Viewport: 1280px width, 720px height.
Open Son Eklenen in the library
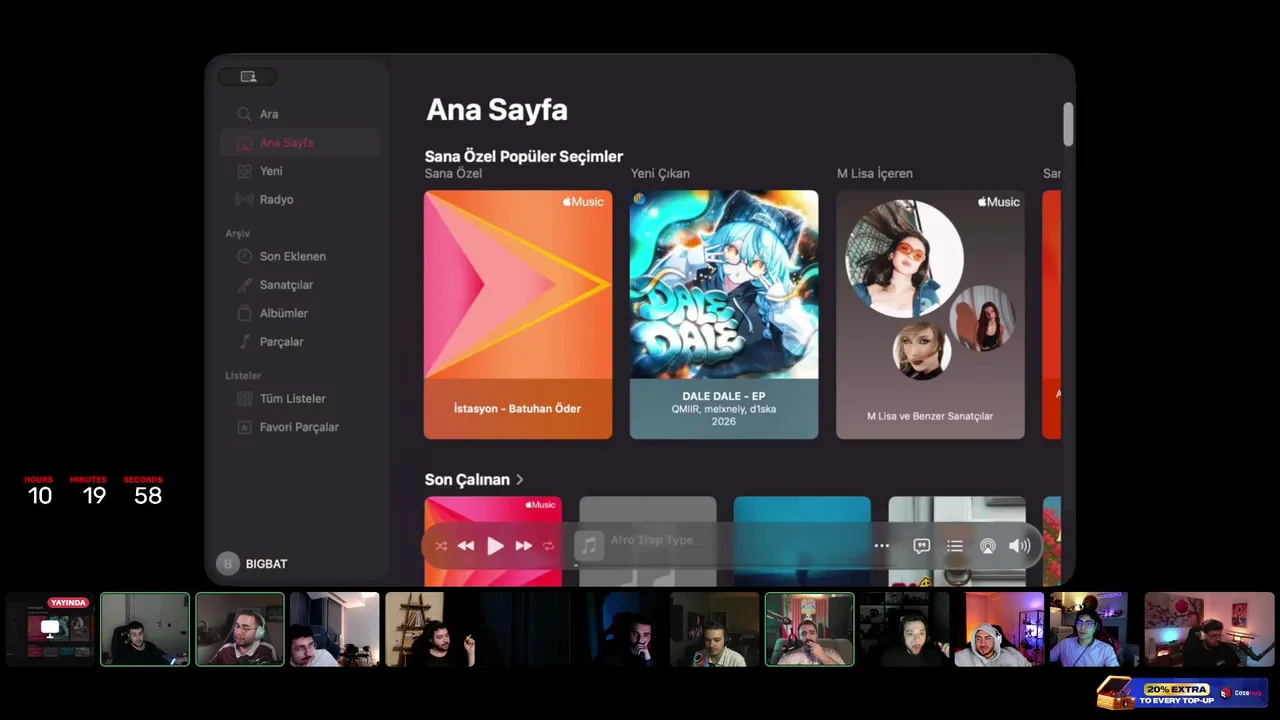(300, 257)
